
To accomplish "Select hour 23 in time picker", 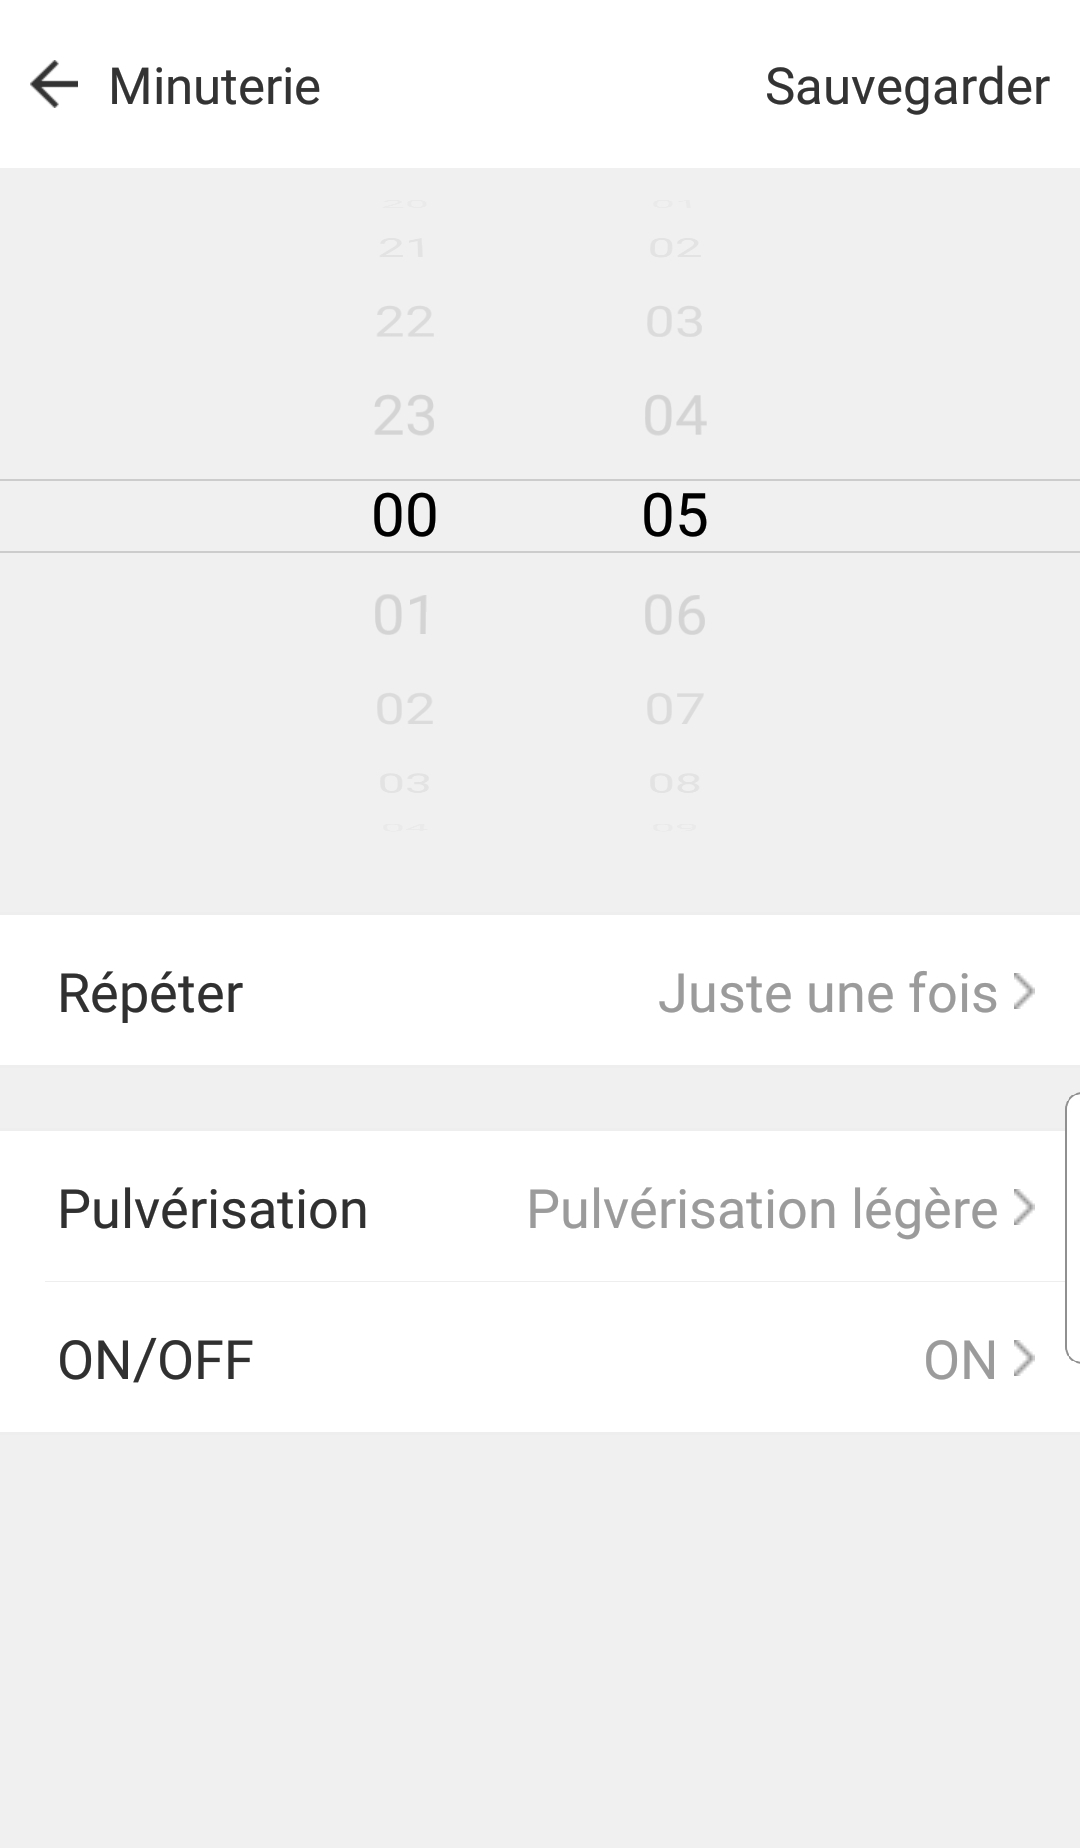I will 404,415.
